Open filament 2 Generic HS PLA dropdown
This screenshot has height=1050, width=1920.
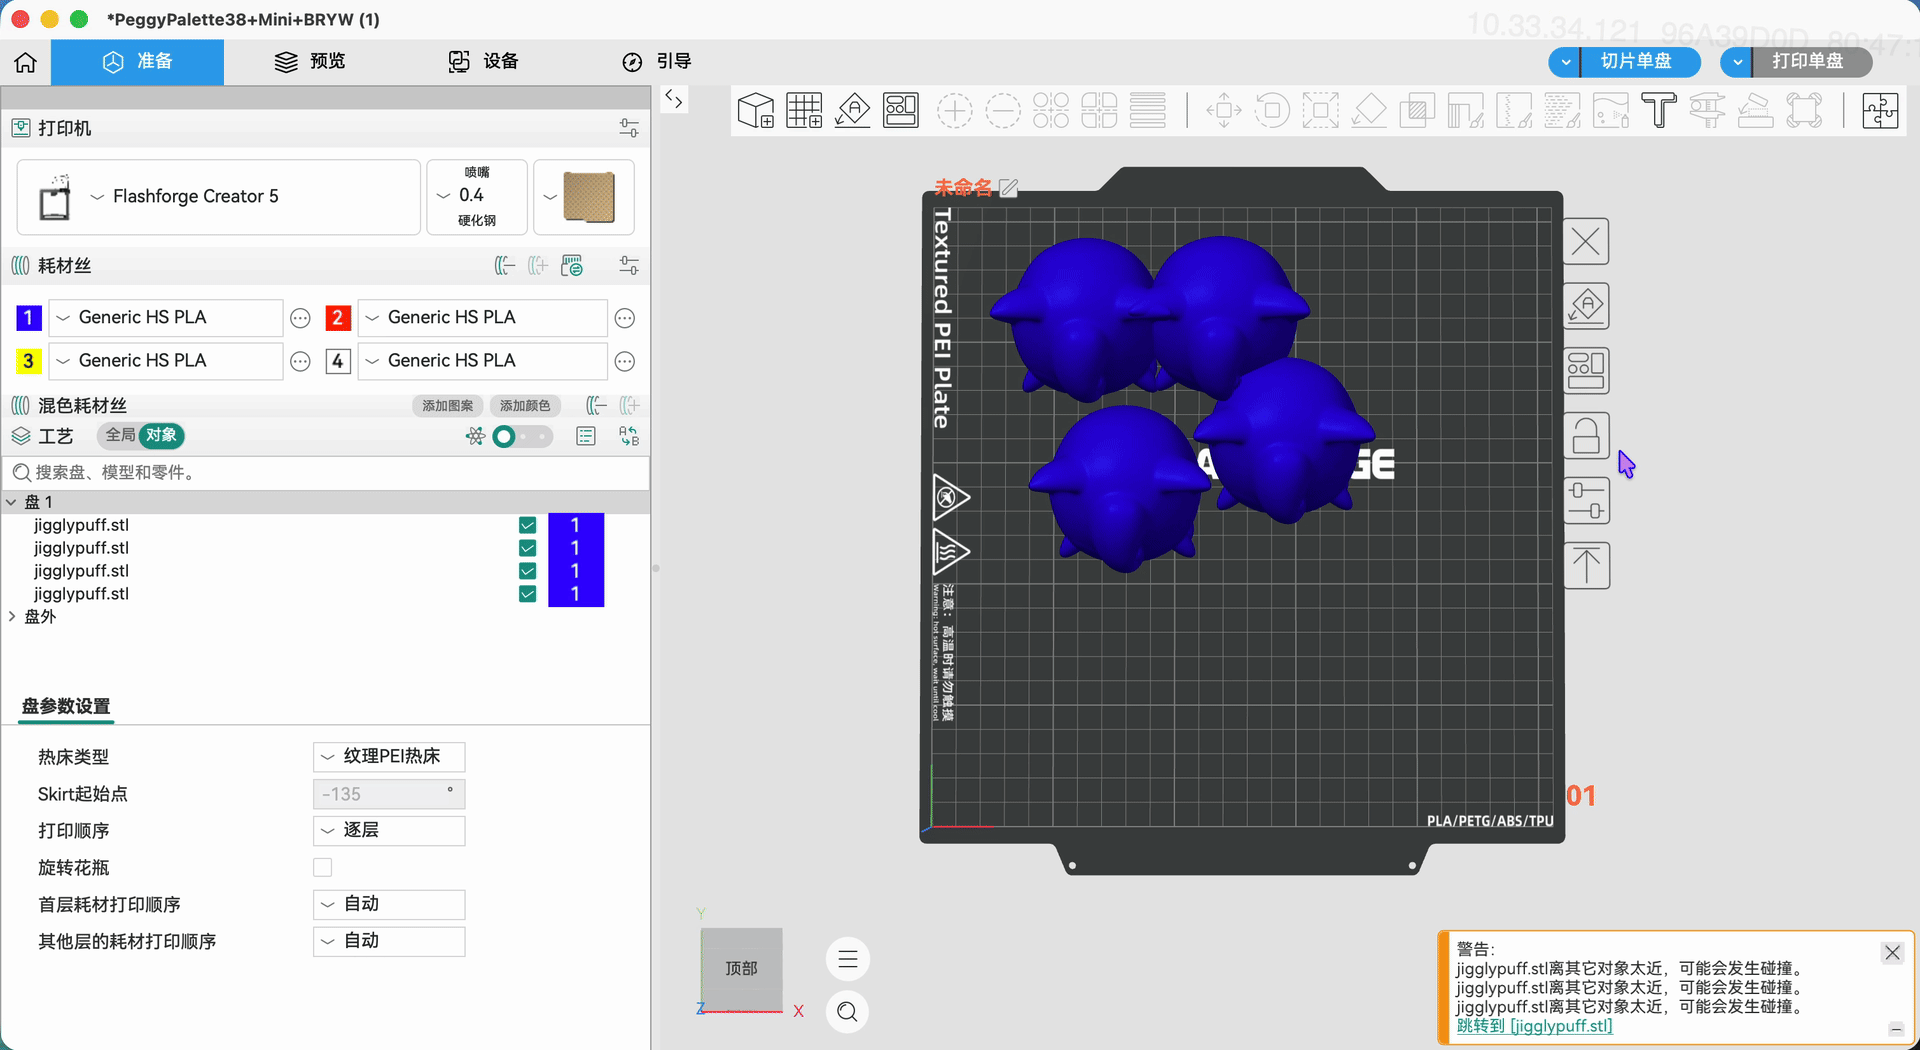pos(482,318)
